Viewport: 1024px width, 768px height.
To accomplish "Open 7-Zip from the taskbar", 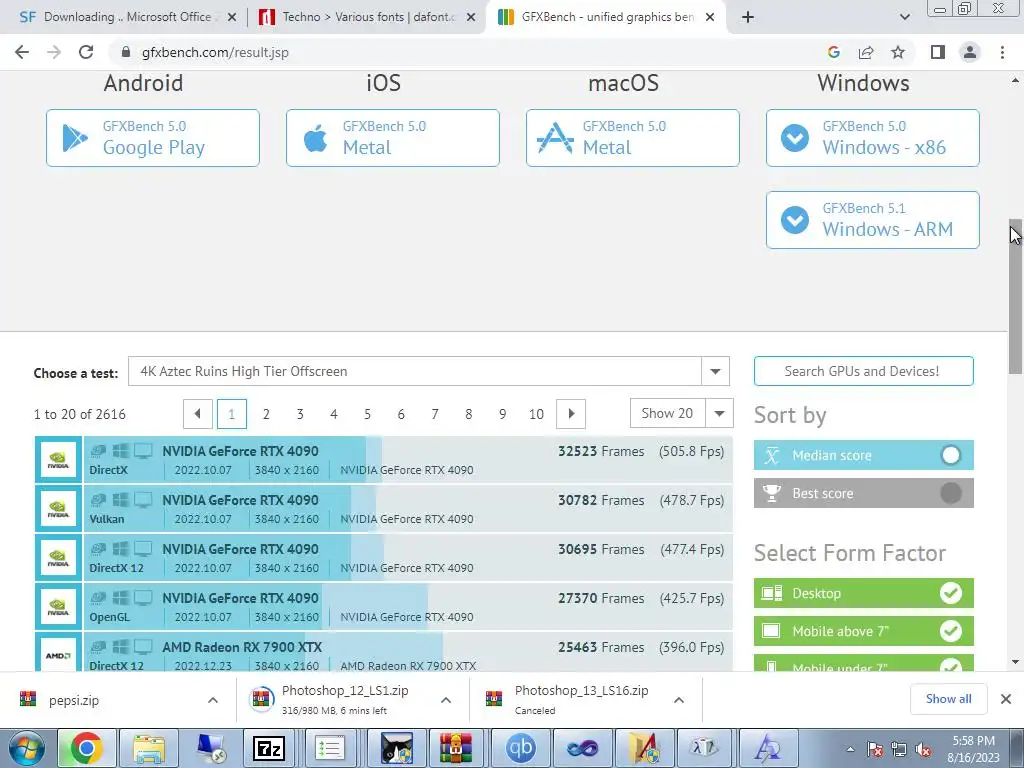I will click(269, 748).
